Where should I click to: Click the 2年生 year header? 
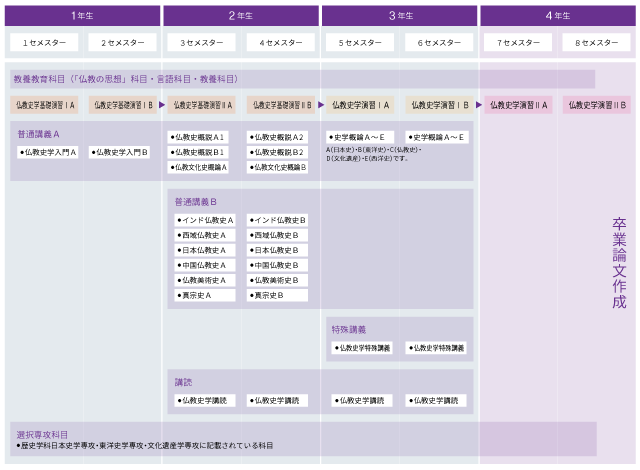241,16
